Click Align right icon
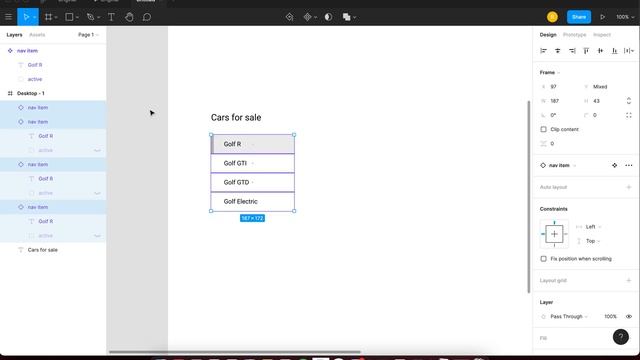This screenshot has height=360, width=640. (572, 51)
